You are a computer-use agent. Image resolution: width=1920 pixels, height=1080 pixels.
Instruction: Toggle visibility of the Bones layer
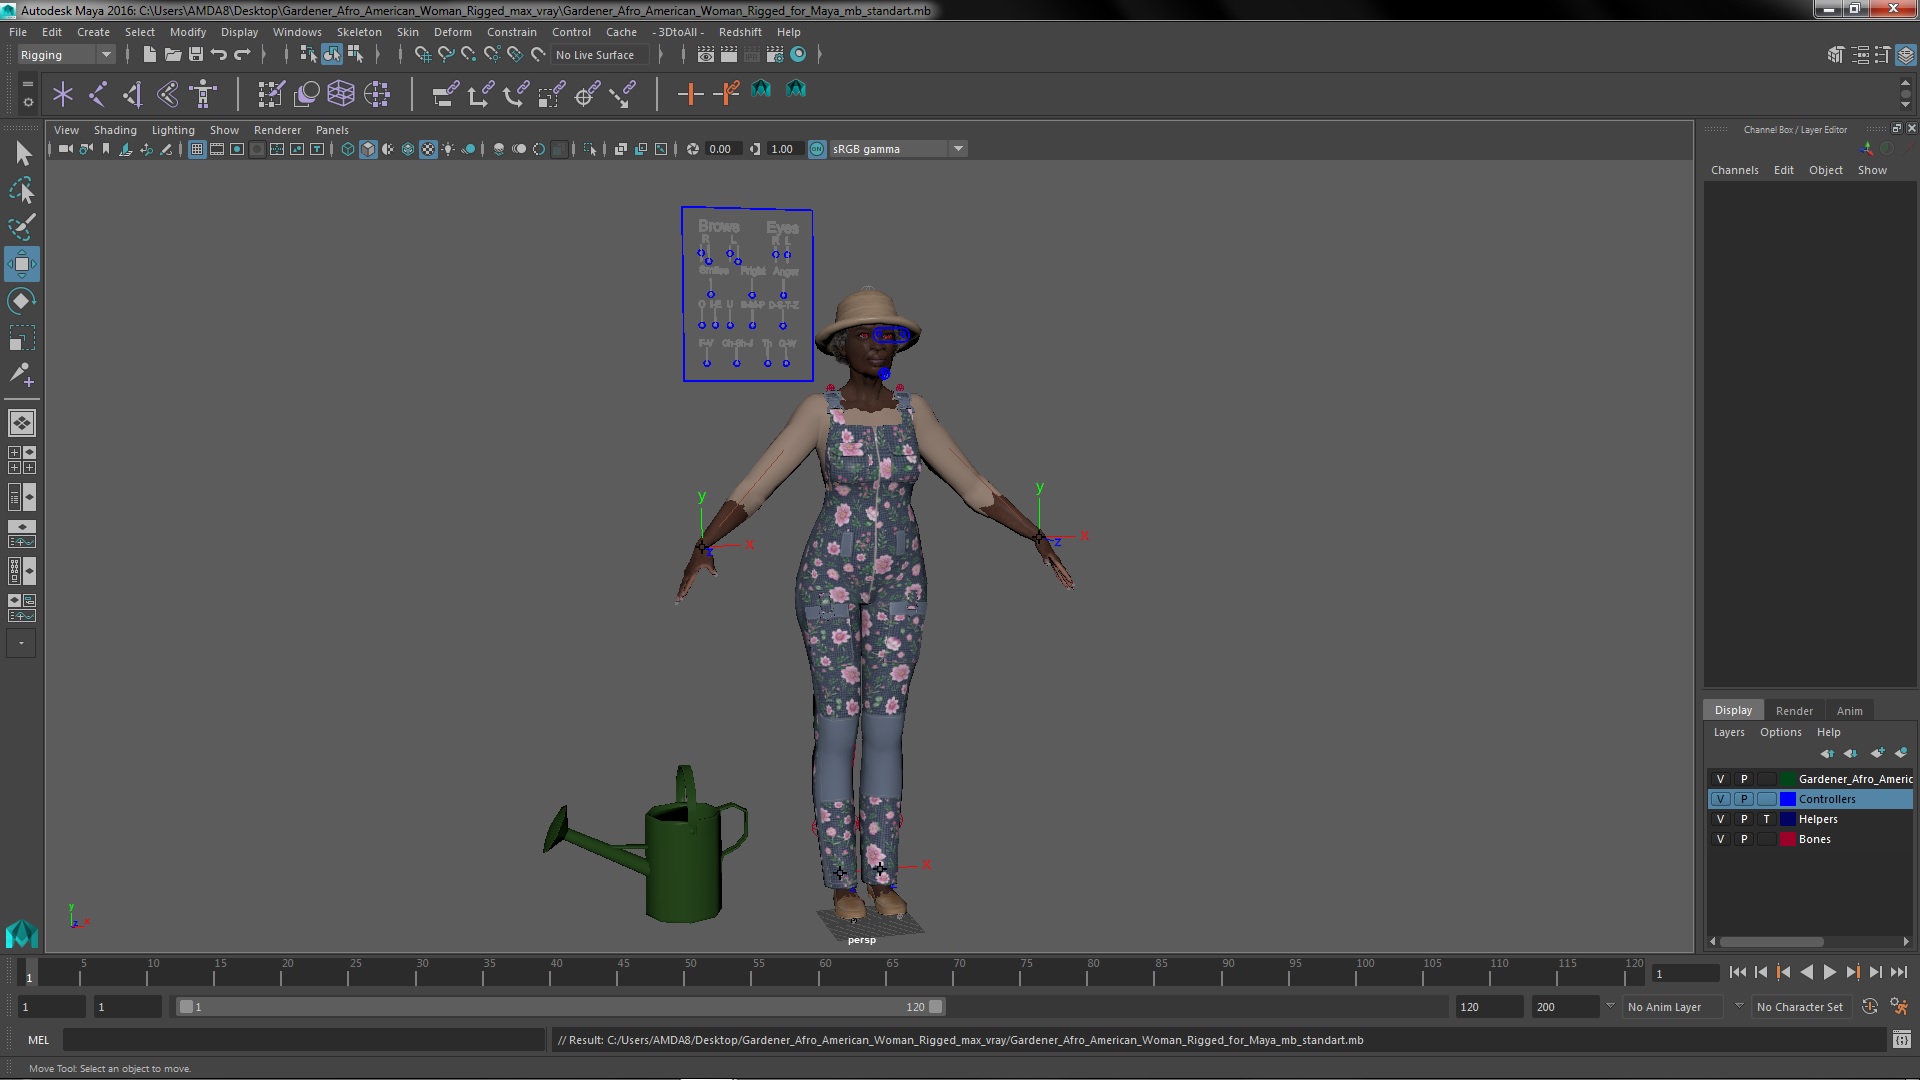pos(1720,839)
